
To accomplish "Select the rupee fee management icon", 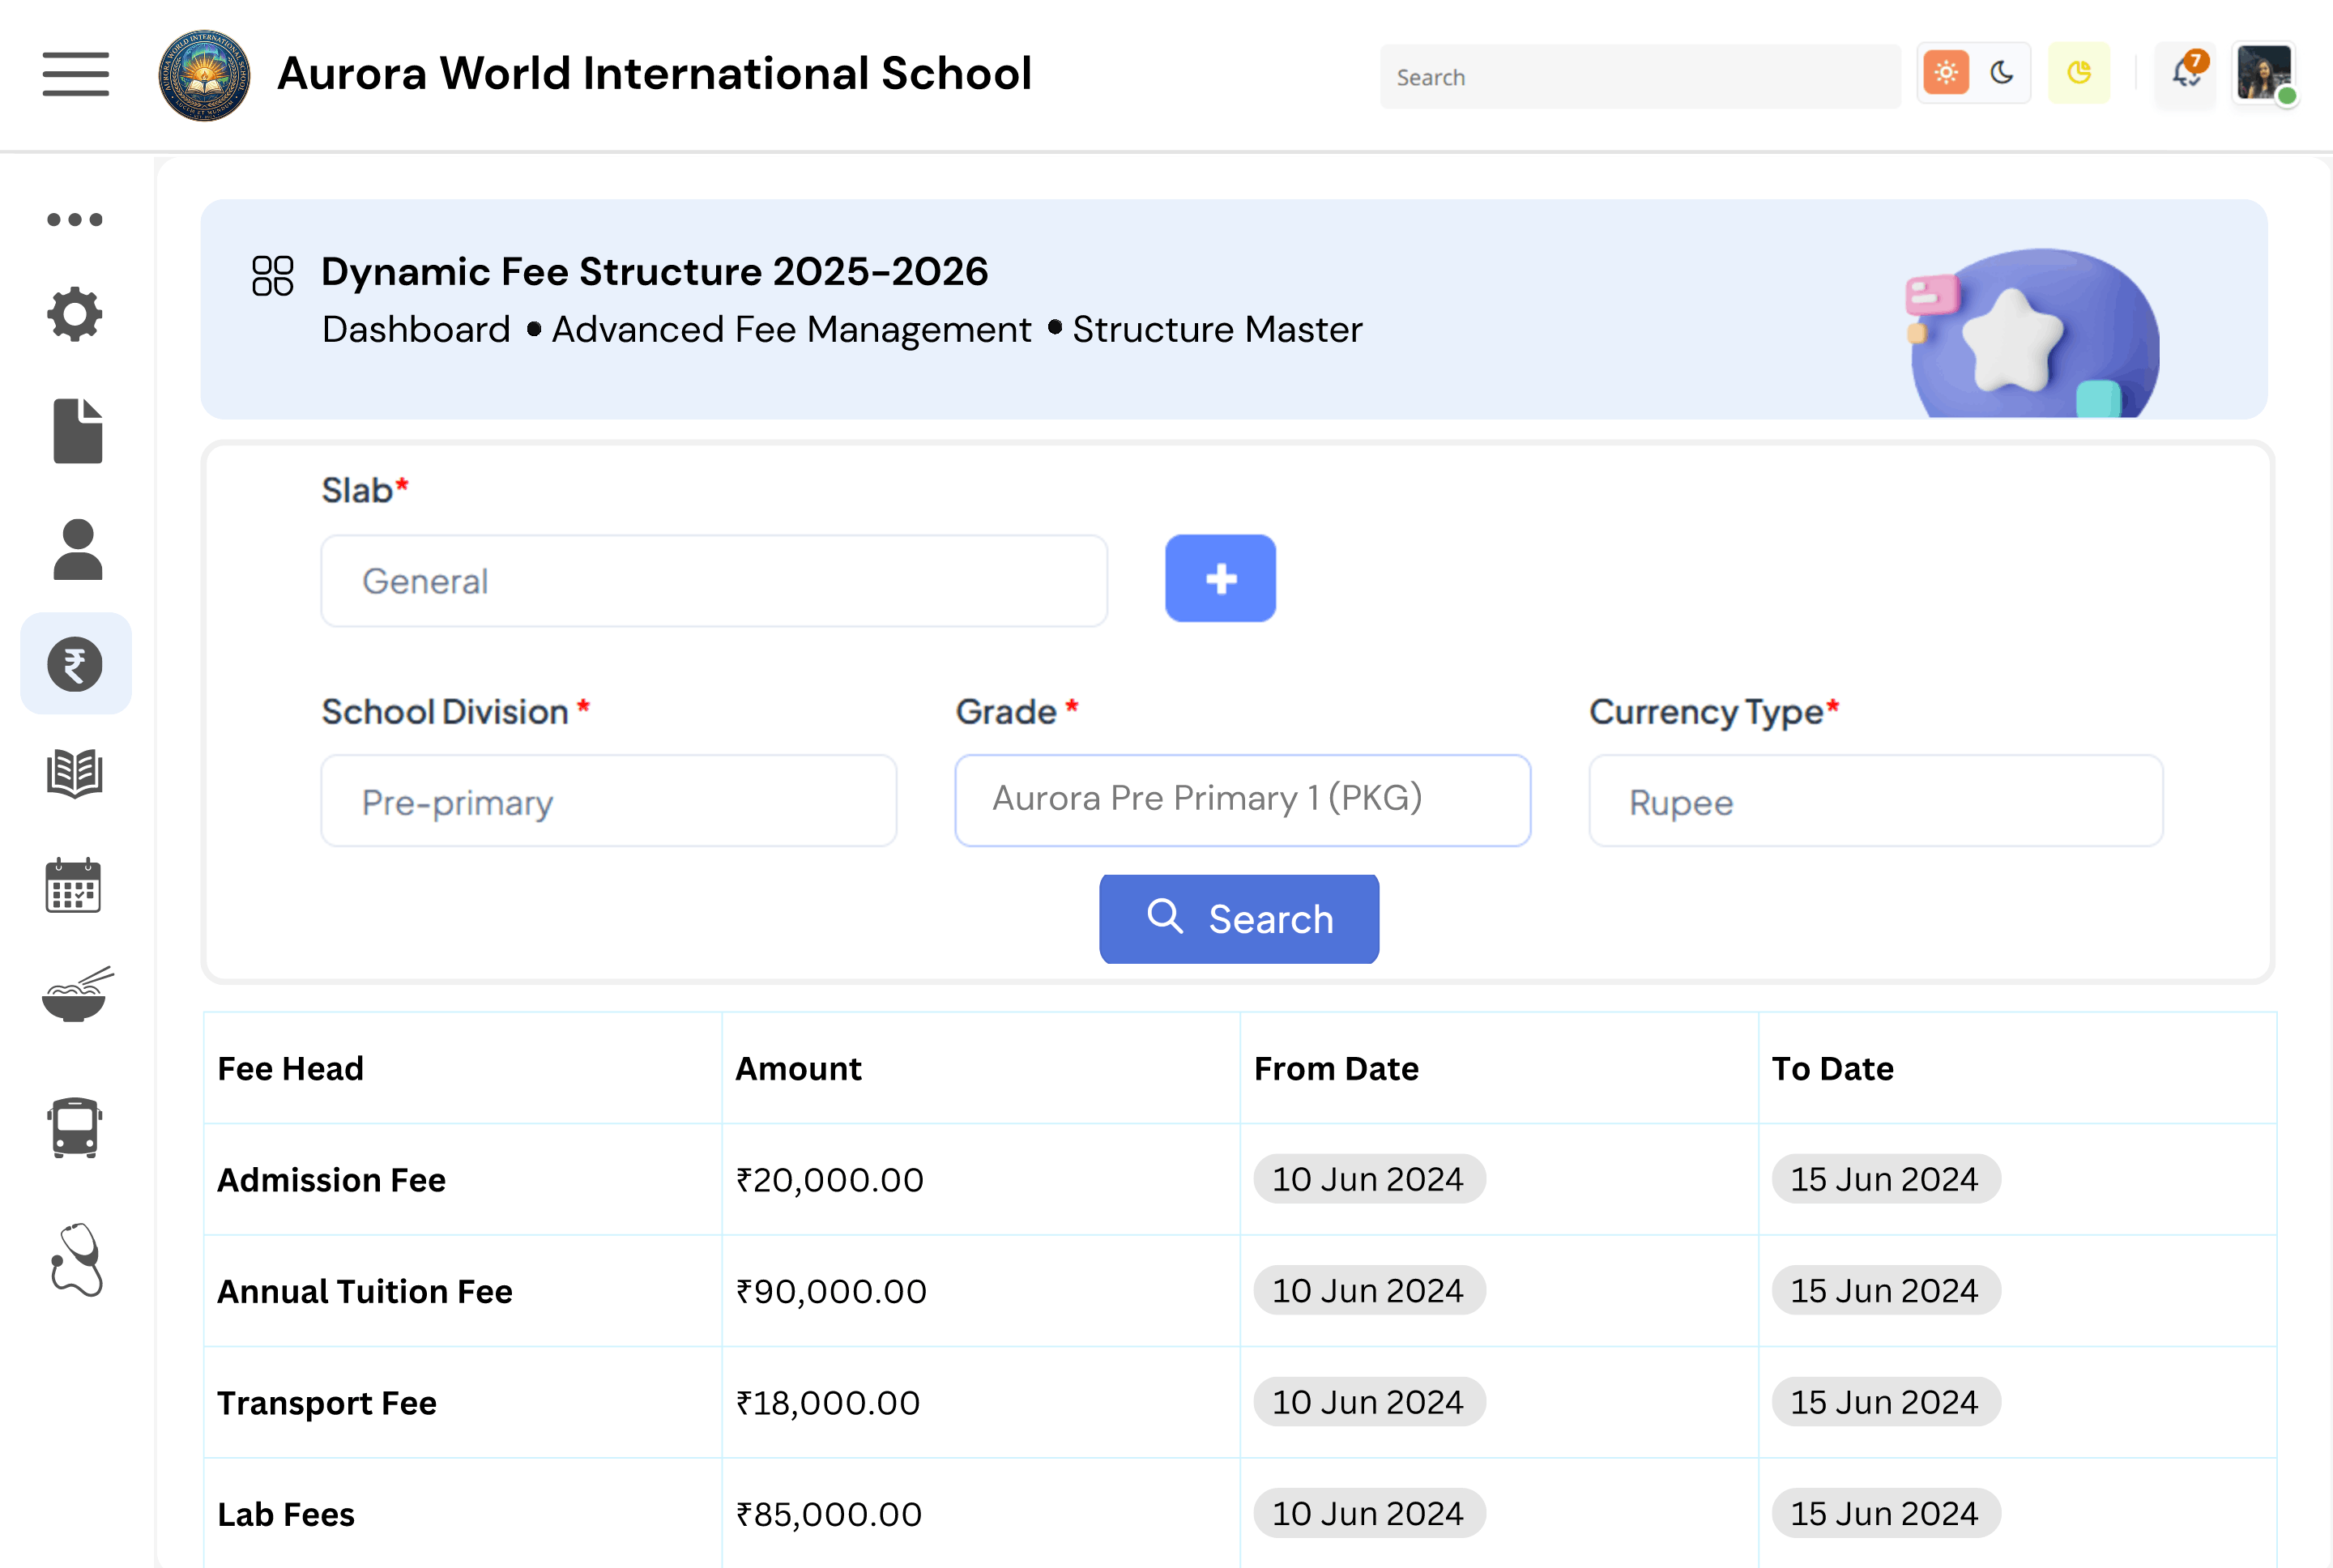I will [x=75, y=664].
